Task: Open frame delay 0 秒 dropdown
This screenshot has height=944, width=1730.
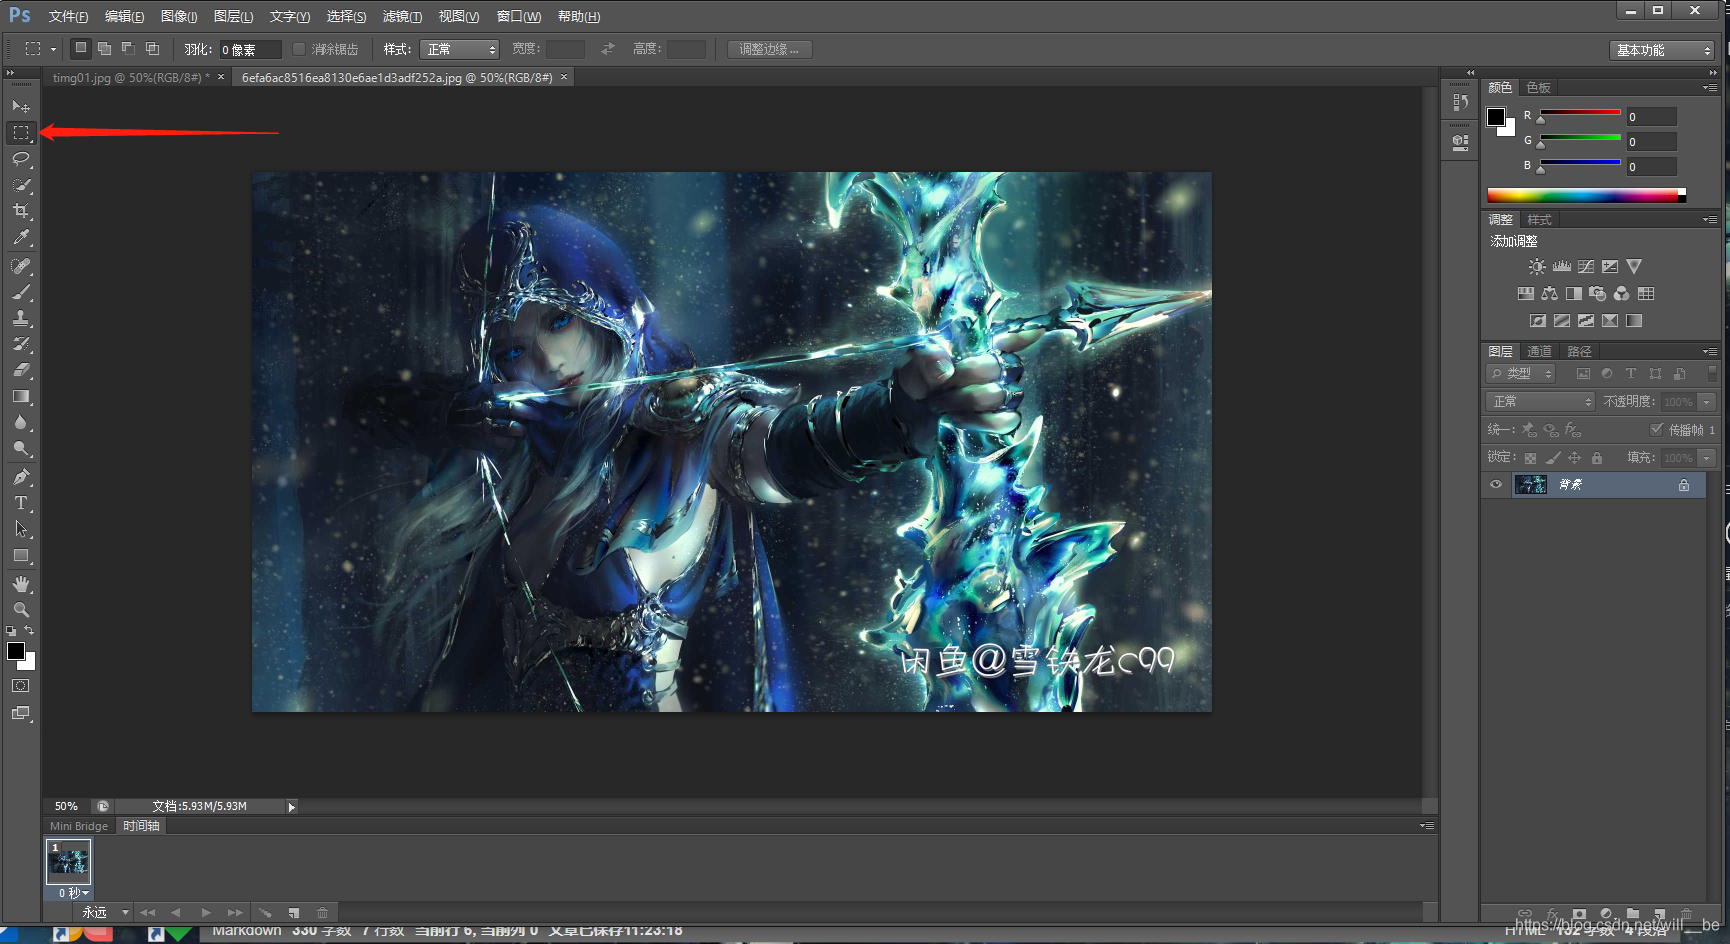Action: (73, 893)
